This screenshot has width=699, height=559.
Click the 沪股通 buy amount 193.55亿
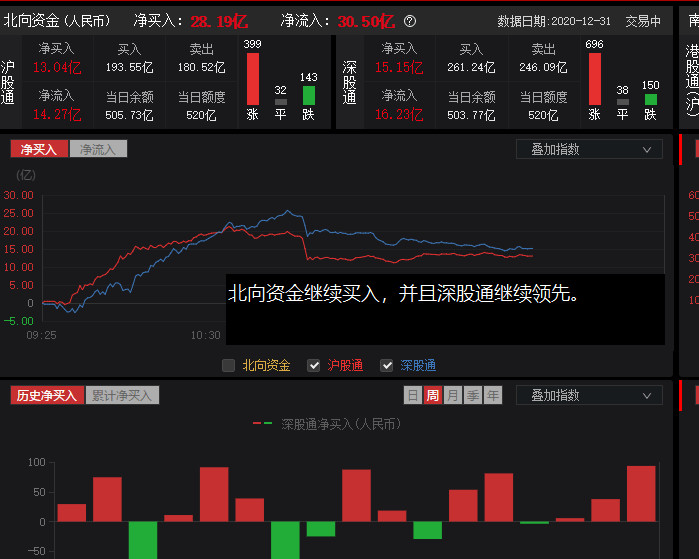129,67
